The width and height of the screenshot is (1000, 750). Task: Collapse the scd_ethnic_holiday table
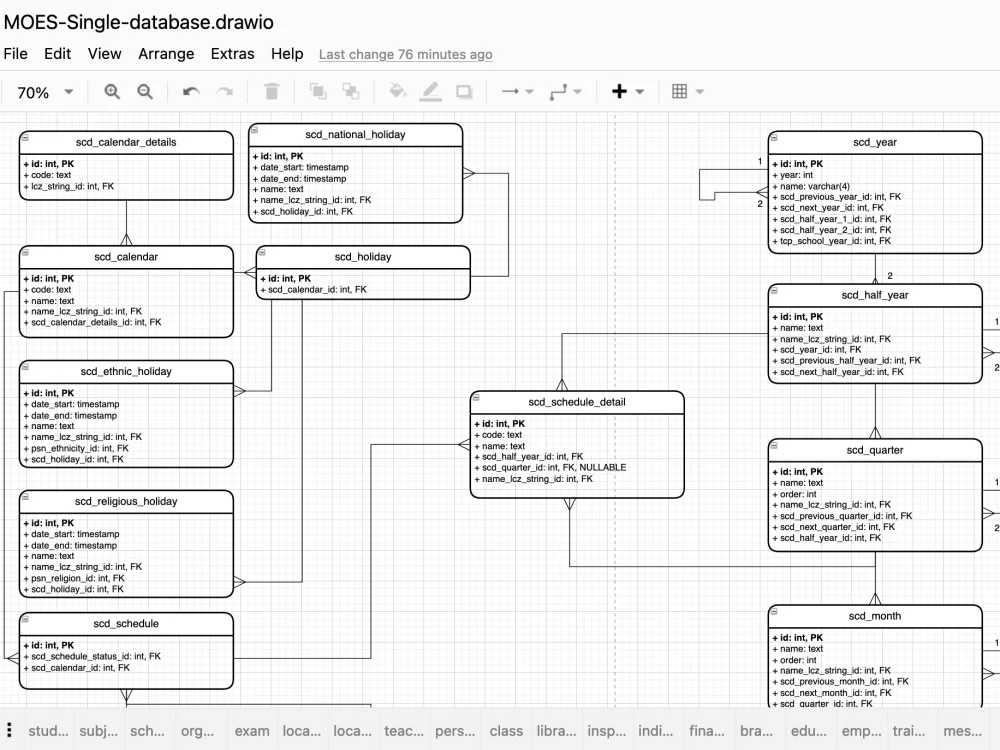[x=25, y=367]
